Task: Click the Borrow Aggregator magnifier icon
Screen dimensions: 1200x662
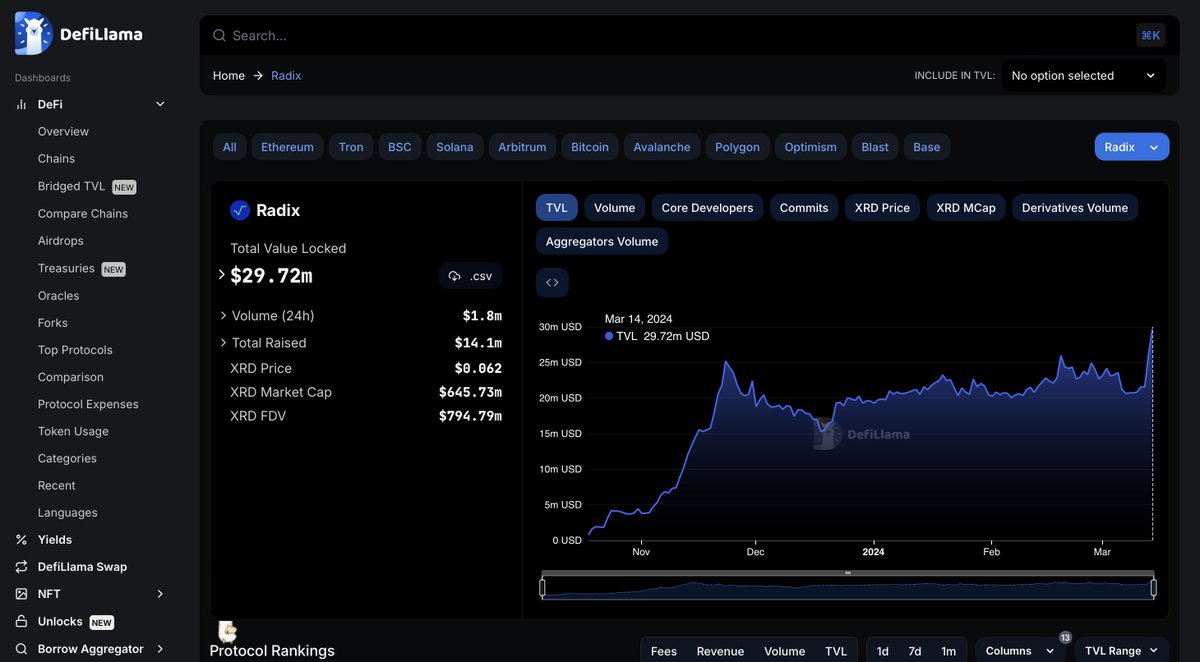Action: tap(21, 649)
